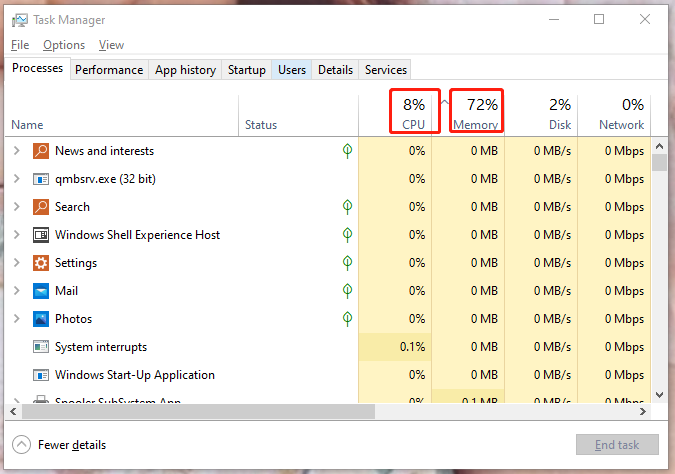Click the vertical scrollbar down arrow
Viewport: 675px width, 474px height.
pos(659,395)
